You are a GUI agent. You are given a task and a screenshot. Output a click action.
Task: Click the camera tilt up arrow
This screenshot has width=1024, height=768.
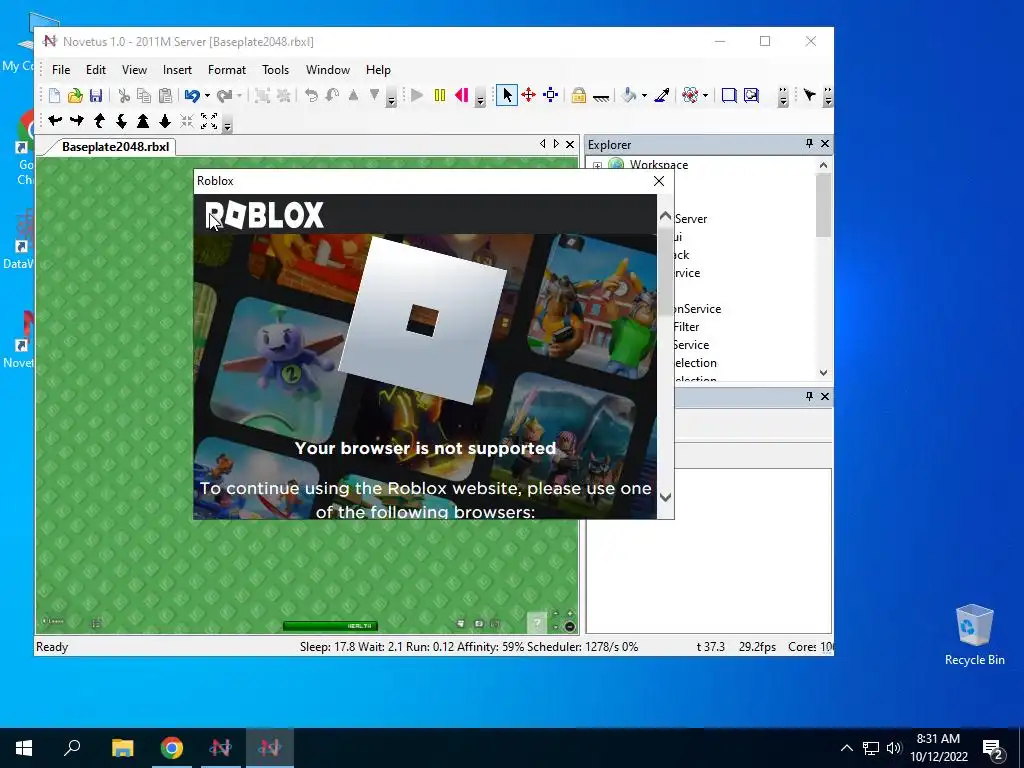99,121
